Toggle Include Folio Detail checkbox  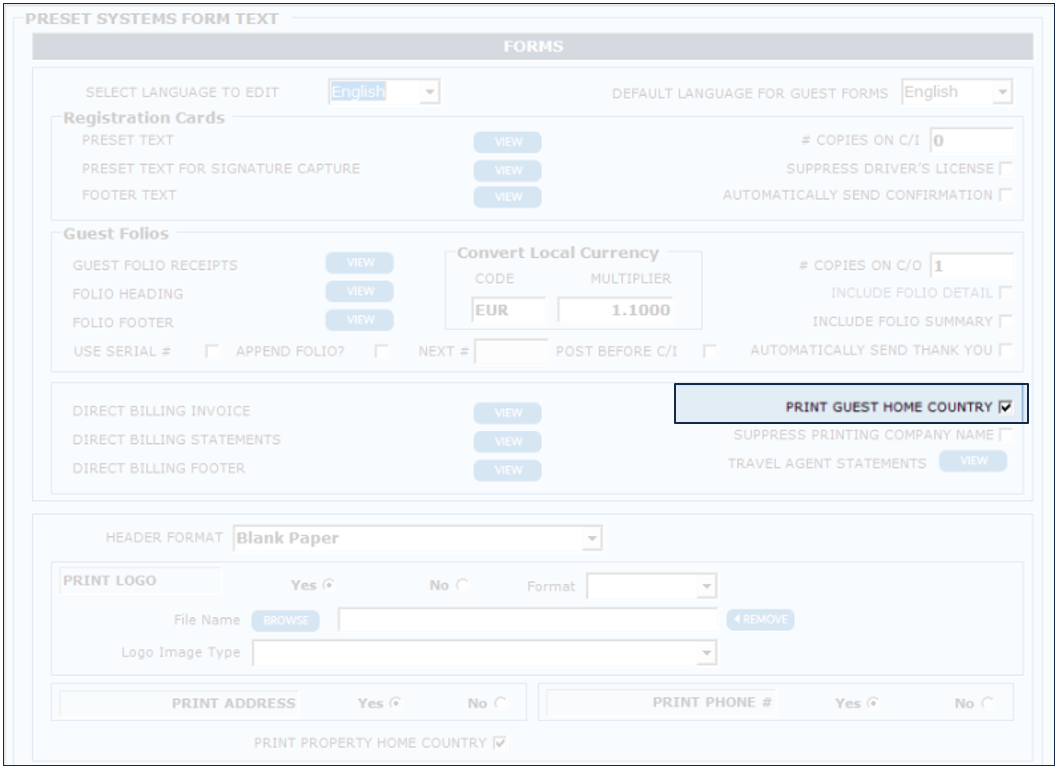click(x=1005, y=293)
